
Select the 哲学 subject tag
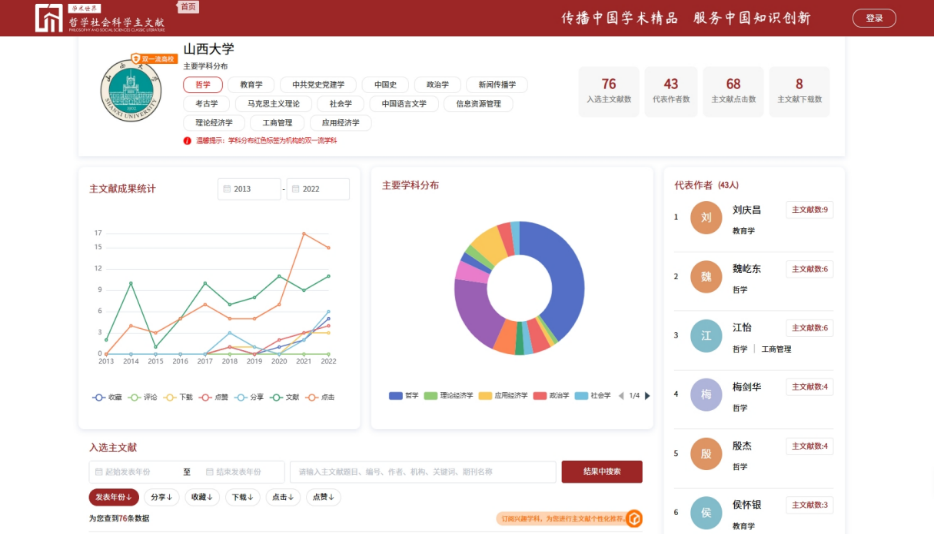203,85
